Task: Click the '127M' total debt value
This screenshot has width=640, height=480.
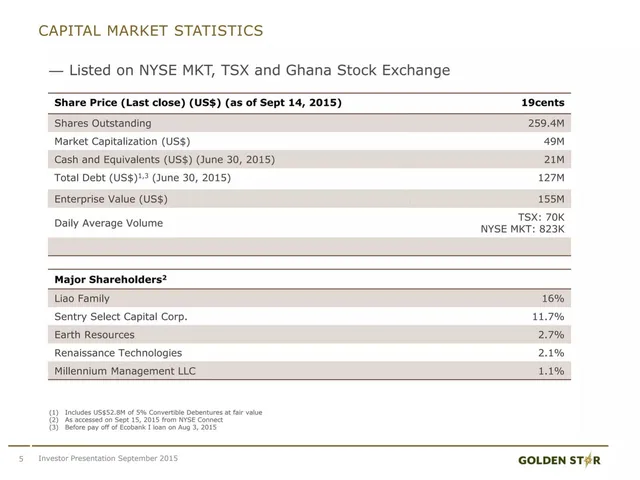Action: 551,178
